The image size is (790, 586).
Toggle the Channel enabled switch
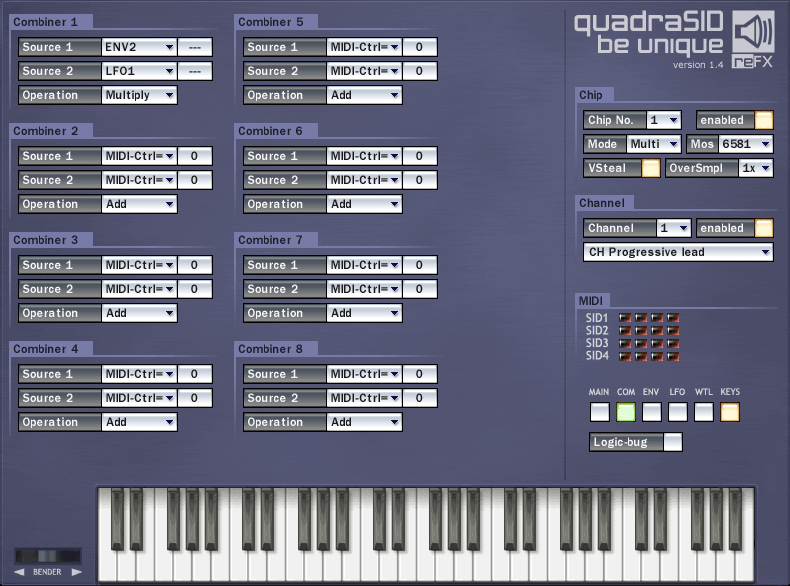764,228
